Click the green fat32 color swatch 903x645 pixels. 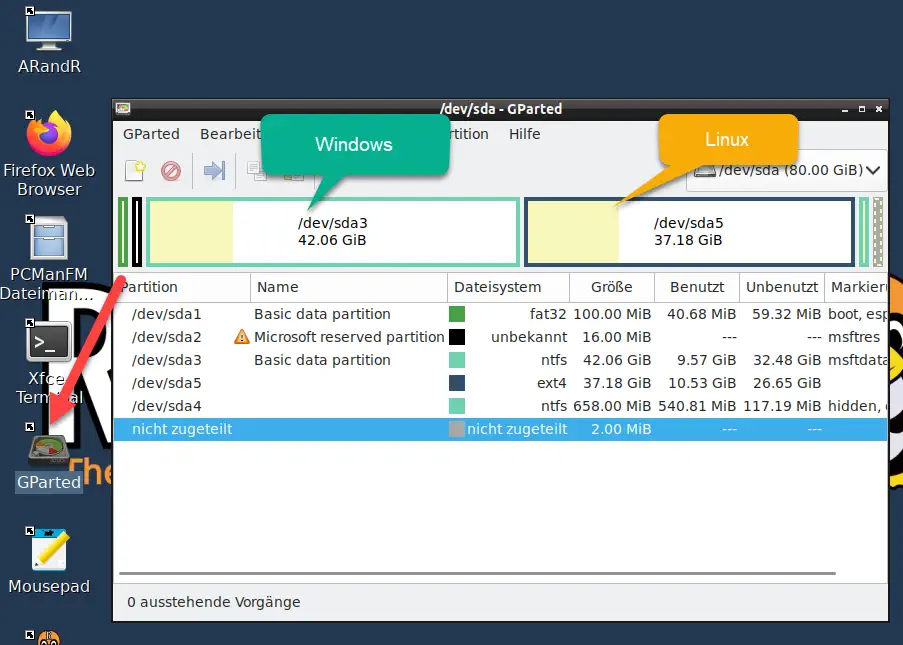click(457, 314)
